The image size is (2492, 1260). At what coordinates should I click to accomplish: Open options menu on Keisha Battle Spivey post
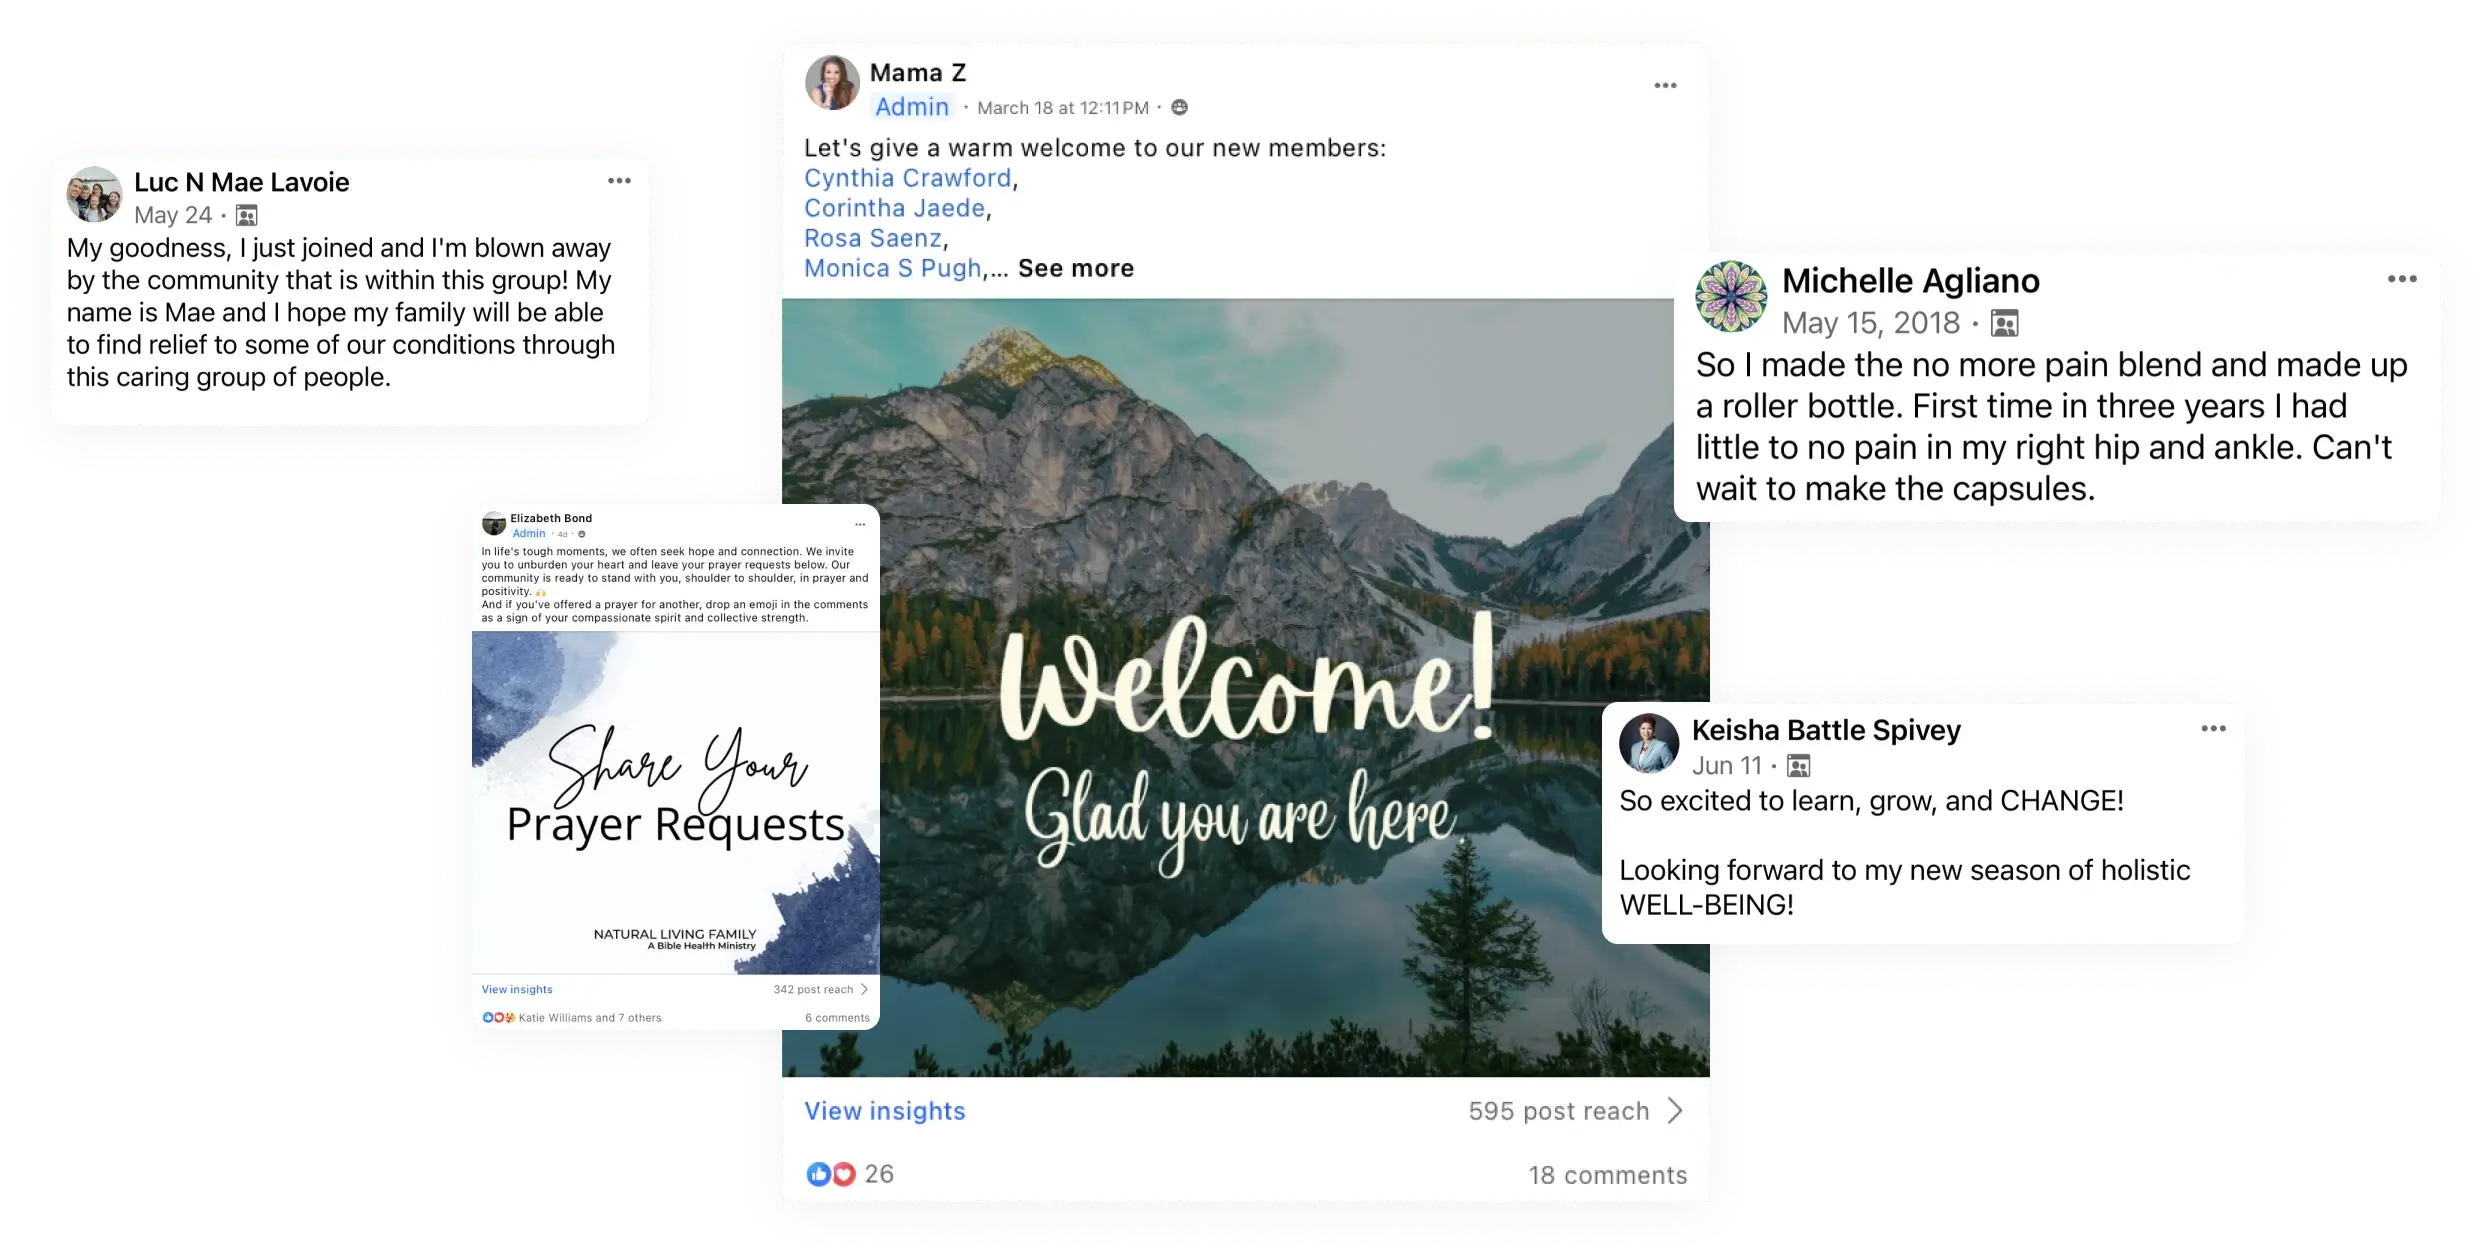pyautogui.click(x=2213, y=728)
